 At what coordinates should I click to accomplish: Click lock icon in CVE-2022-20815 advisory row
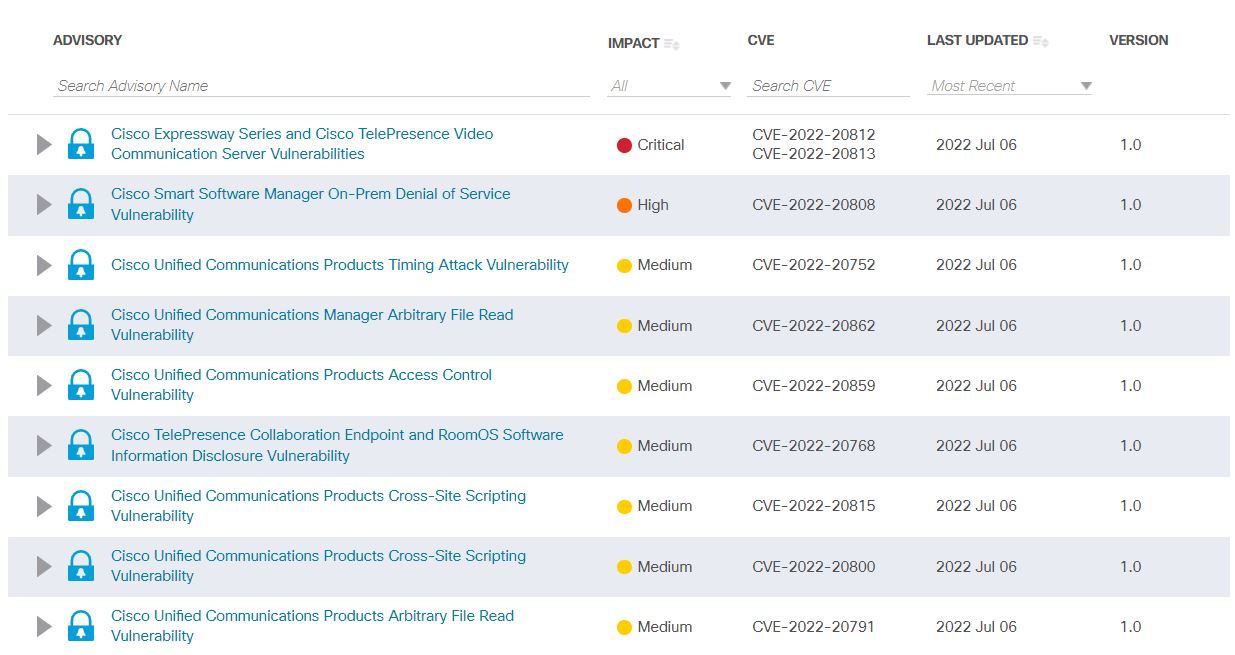click(x=81, y=506)
